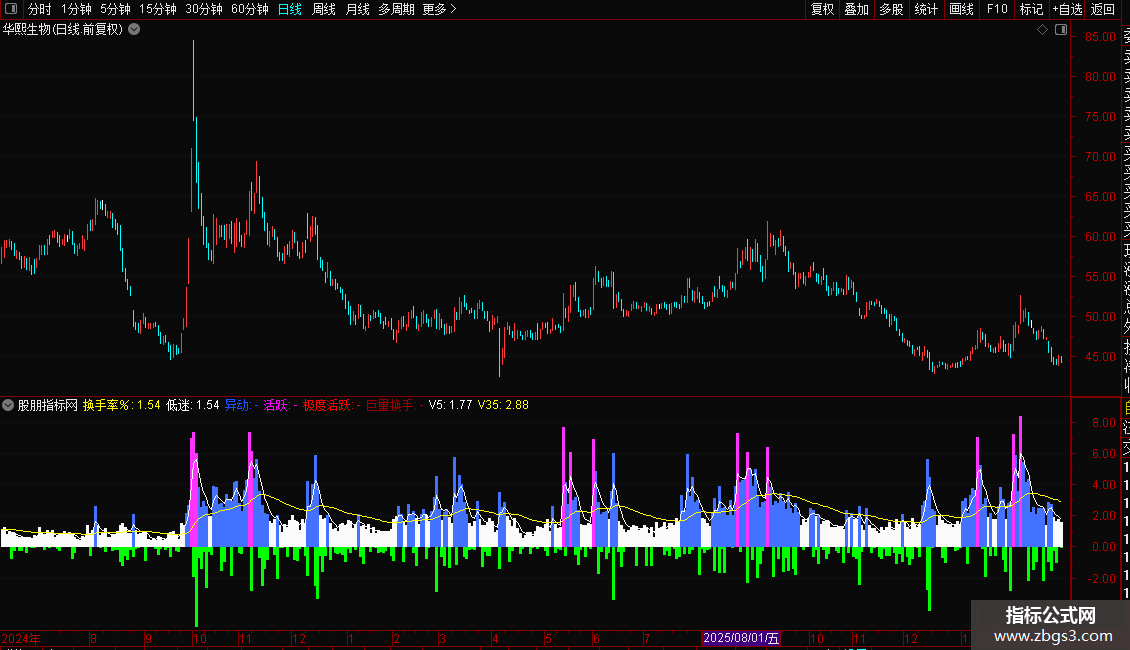Image resolution: width=1130 pixels, height=650 pixels.
Task: Click the 换手率% value label
Action: (x=121, y=405)
